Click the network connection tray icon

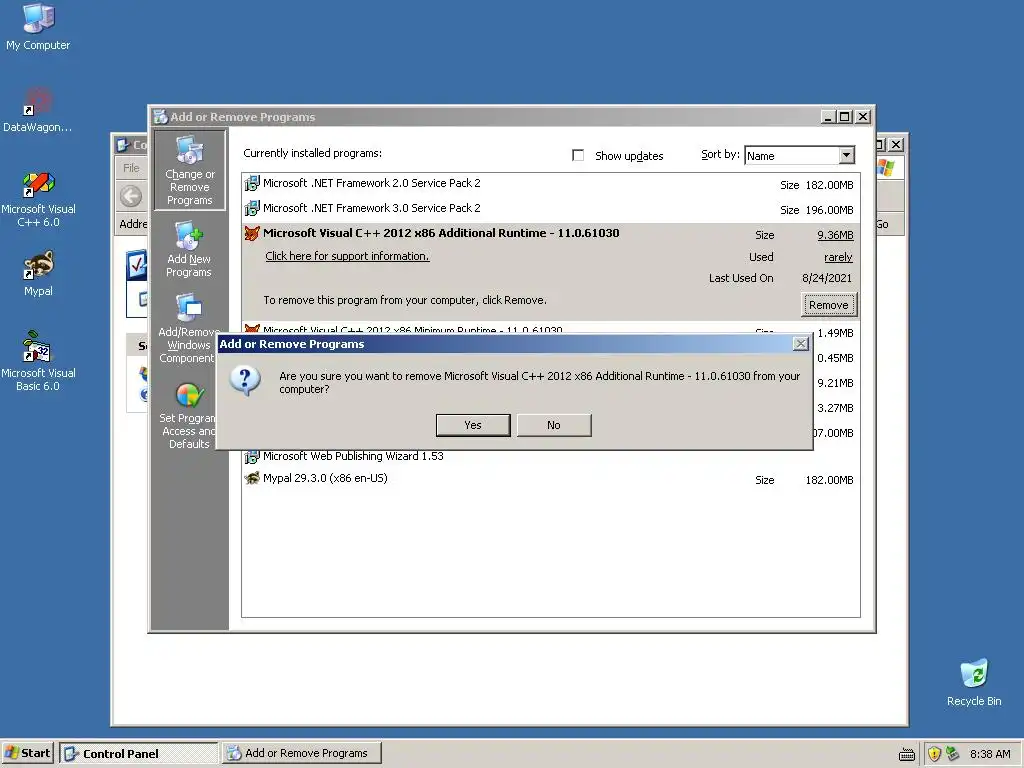click(953, 754)
